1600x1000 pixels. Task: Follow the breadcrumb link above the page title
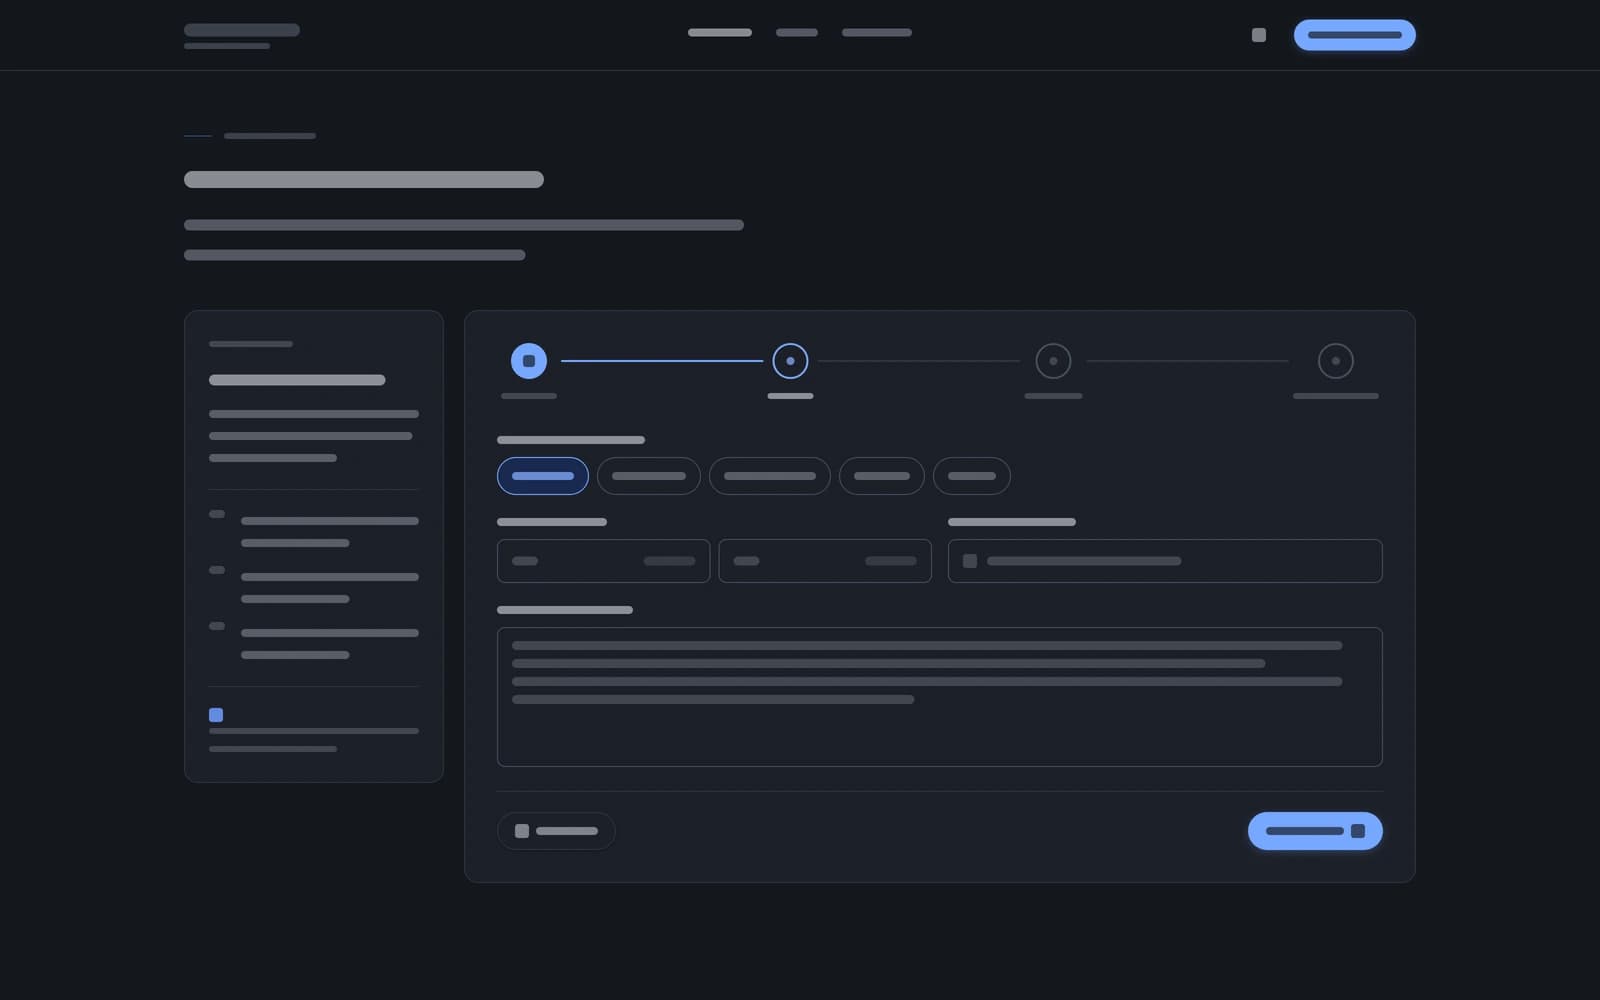tap(270, 136)
